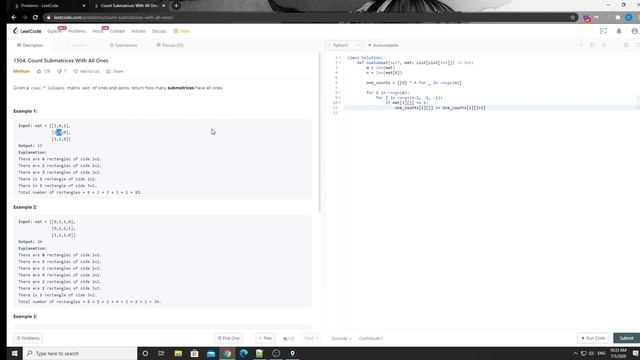Viewport: 640px width, 360px height.
Task: Collapse code fold at line 1
Action: 340,58
